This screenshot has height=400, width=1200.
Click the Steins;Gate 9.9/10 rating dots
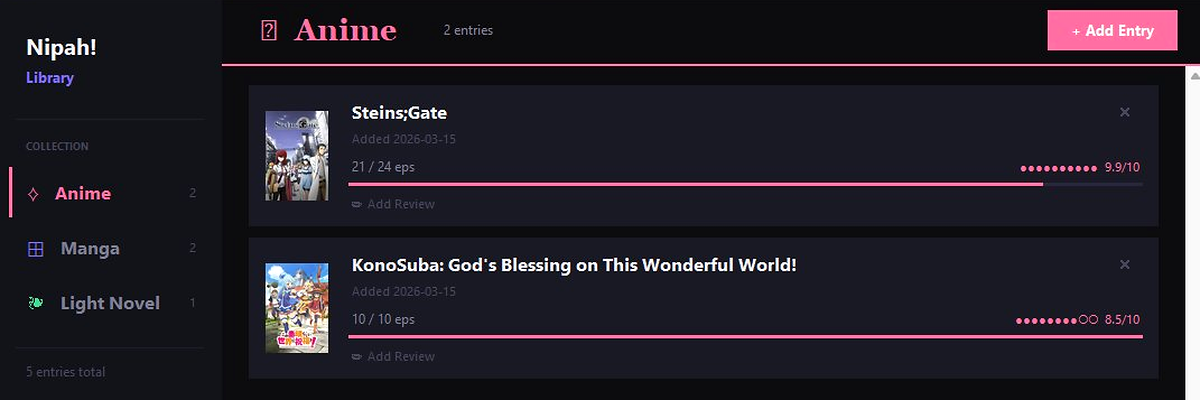[1058, 168]
